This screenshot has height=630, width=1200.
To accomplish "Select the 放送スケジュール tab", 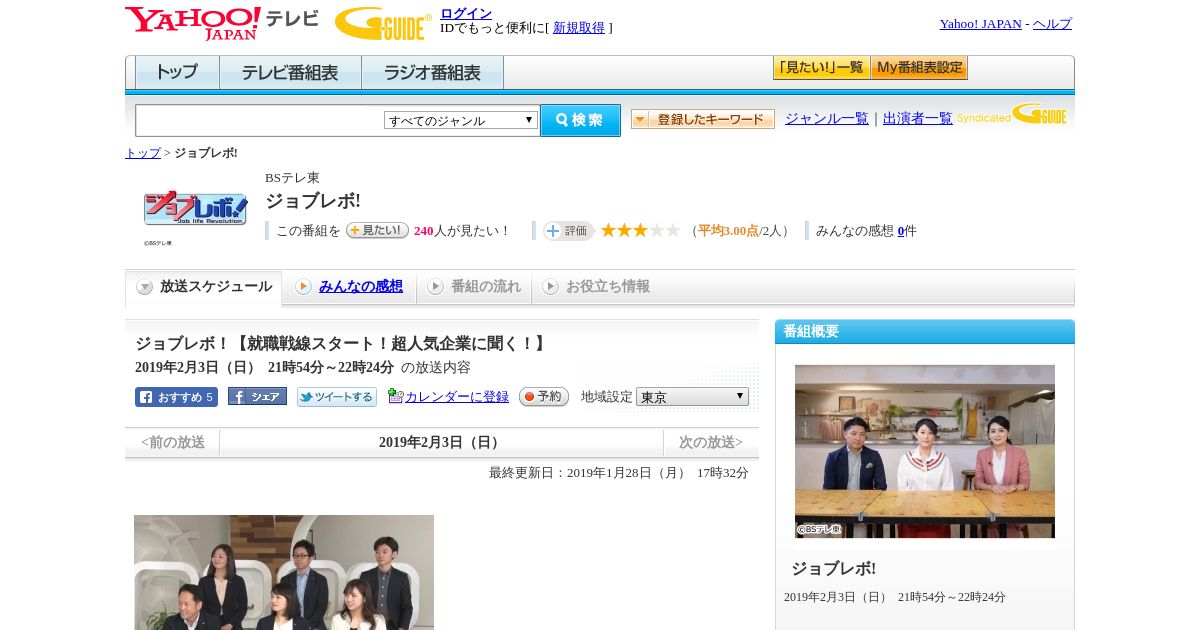I will tap(203, 287).
